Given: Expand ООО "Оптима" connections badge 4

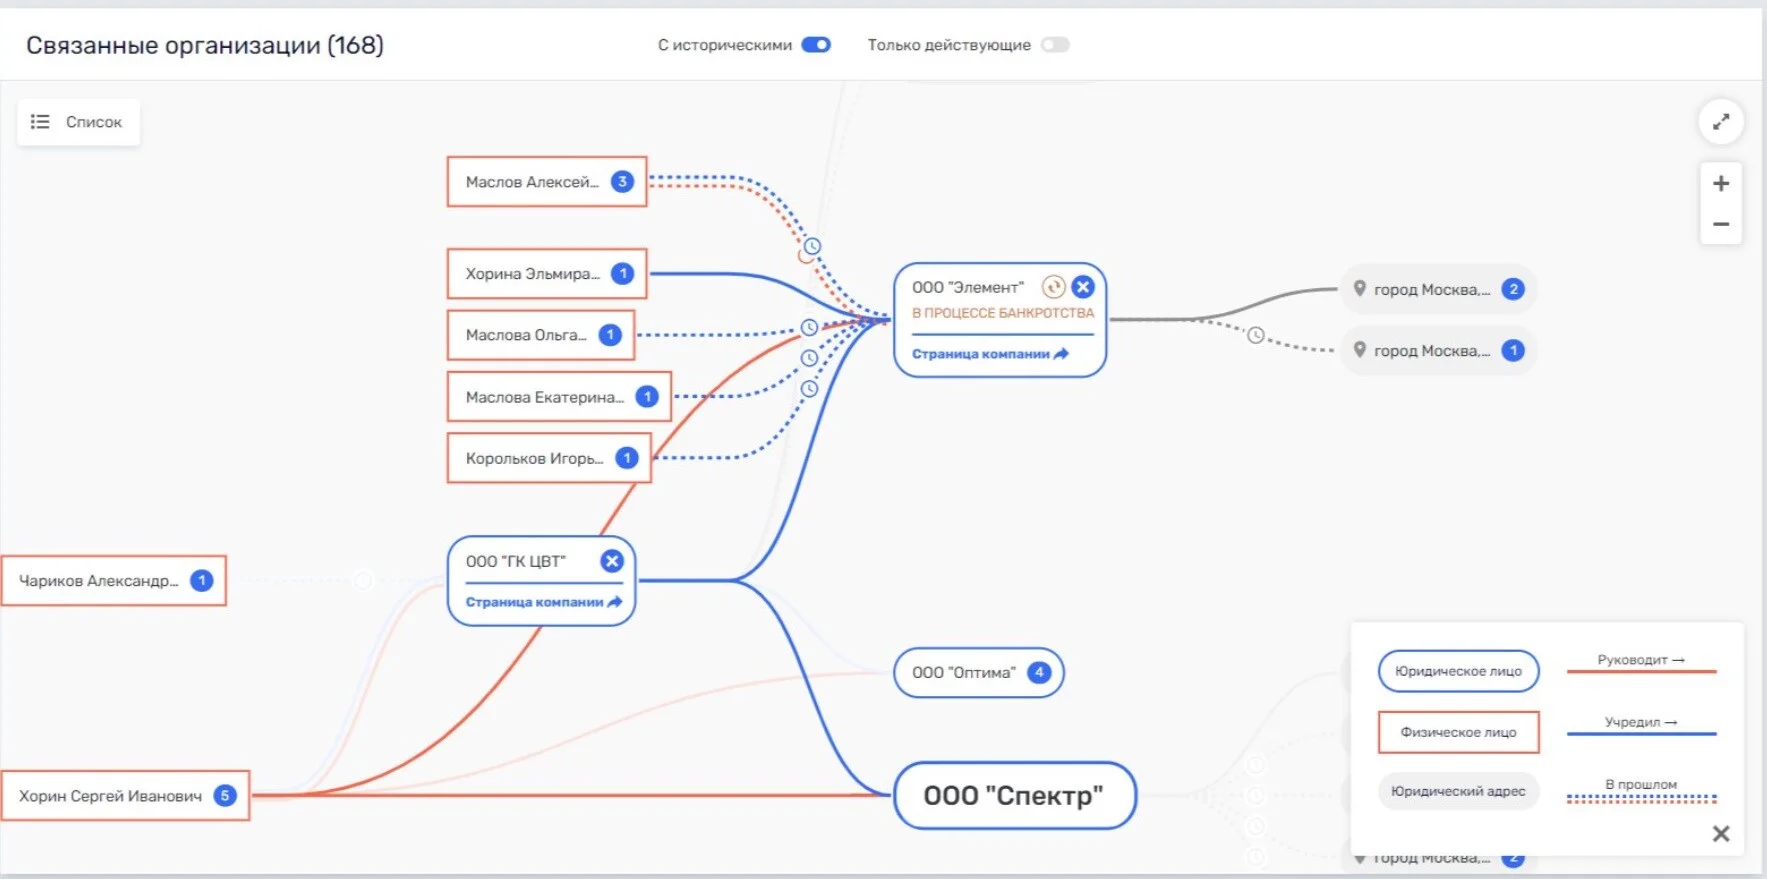Looking at the screenshot, I should pos(1039,672).
